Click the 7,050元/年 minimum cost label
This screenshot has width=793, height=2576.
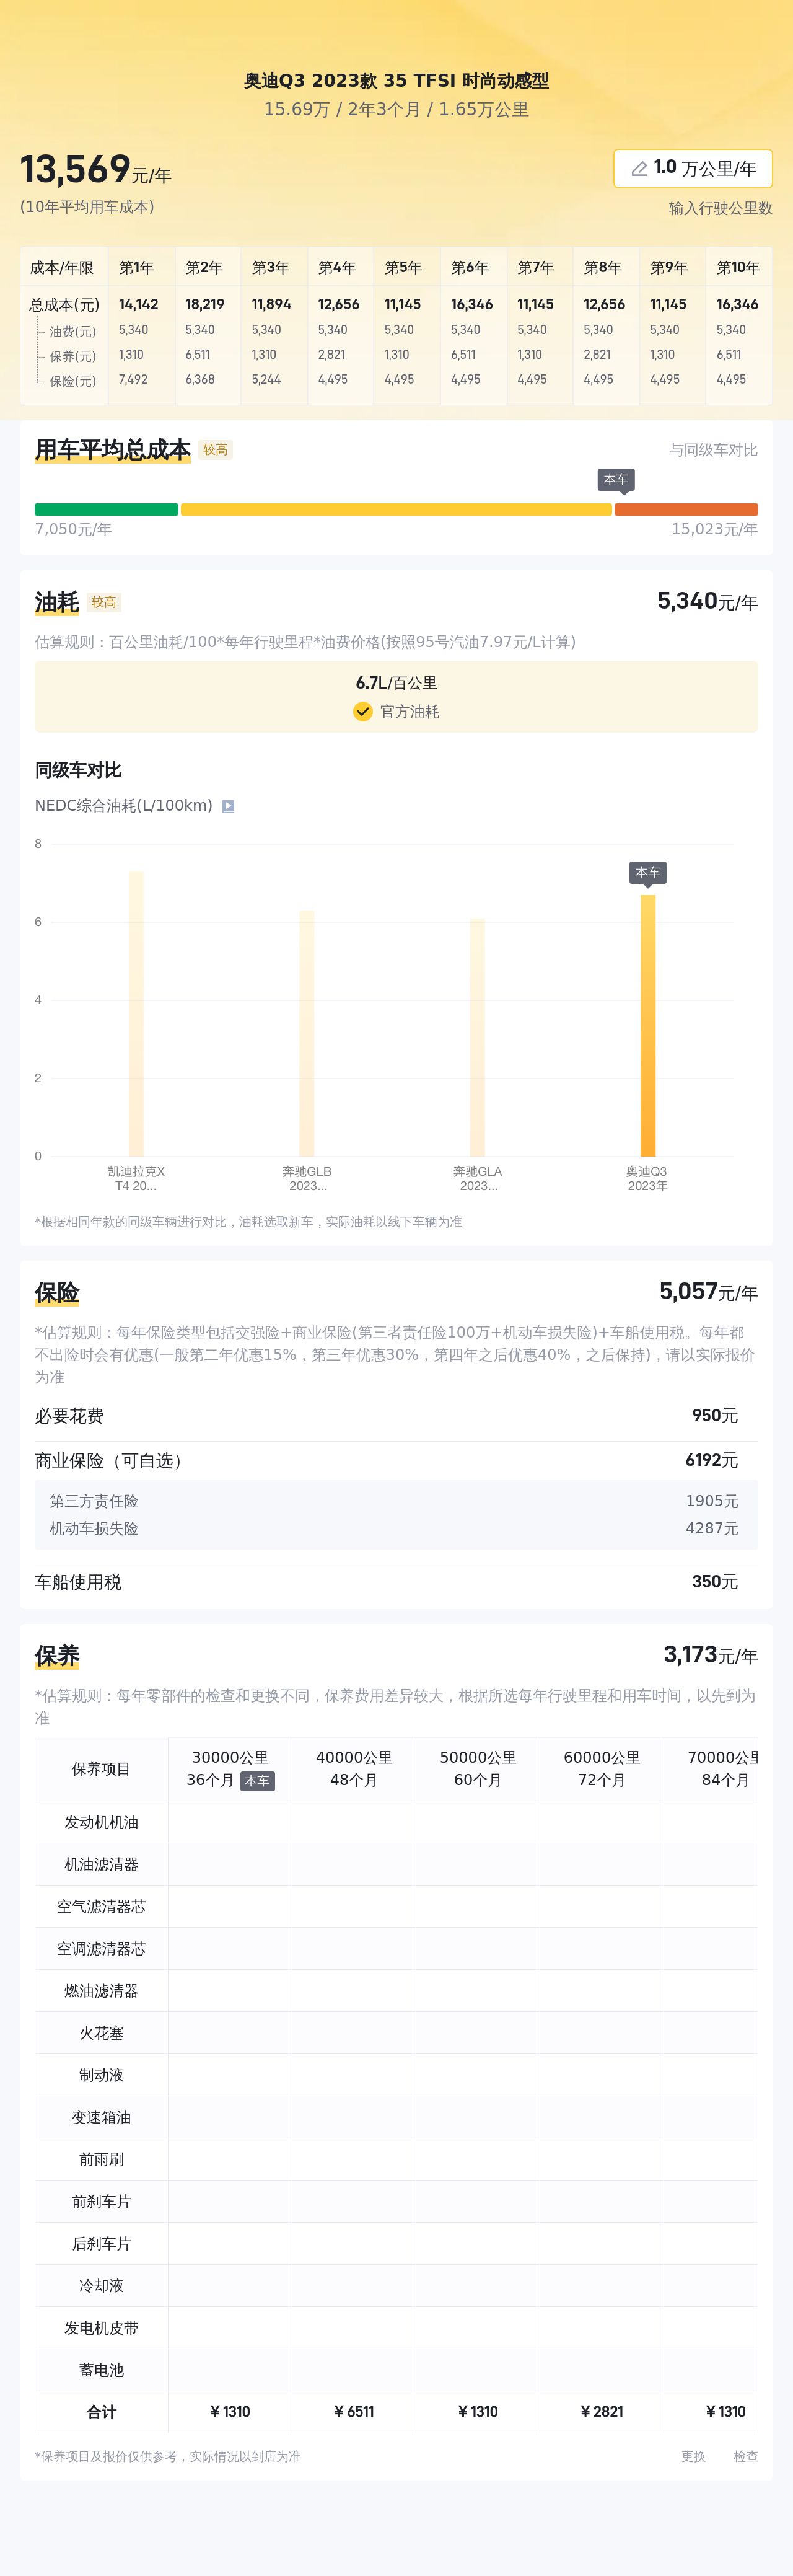pos(73,529)
